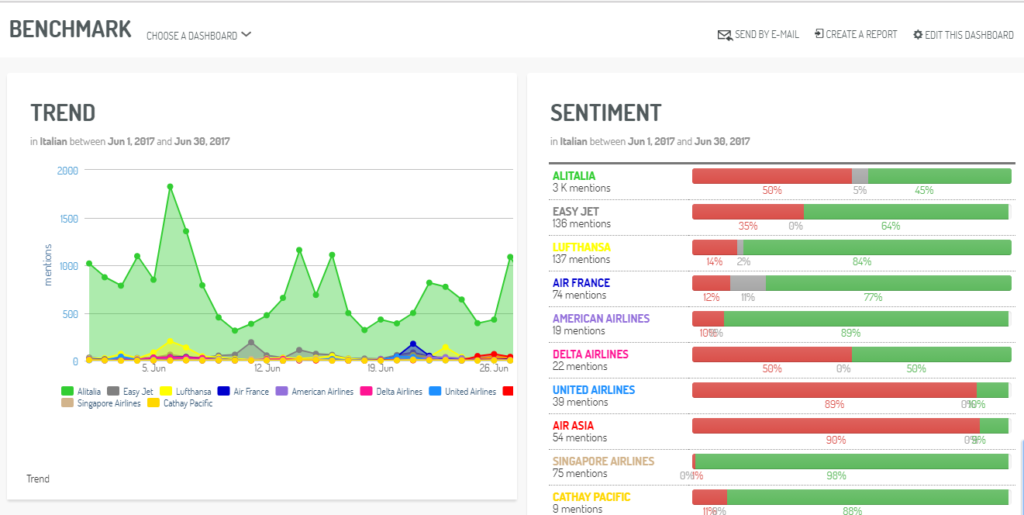This screenshot has height=515, width=1024.
Task: Click the gear icon for Edit This Dashboard
Action: coord(918,35)
